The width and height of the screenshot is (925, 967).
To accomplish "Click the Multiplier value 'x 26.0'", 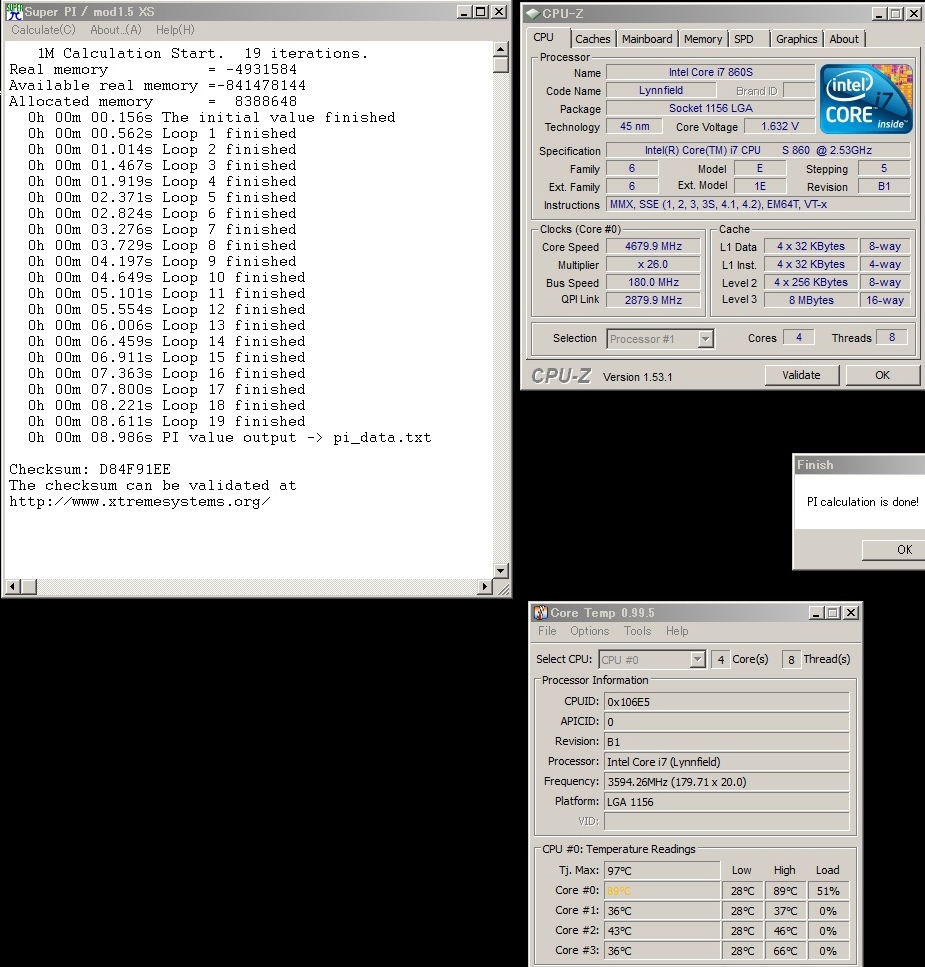I will pos(653,264).
